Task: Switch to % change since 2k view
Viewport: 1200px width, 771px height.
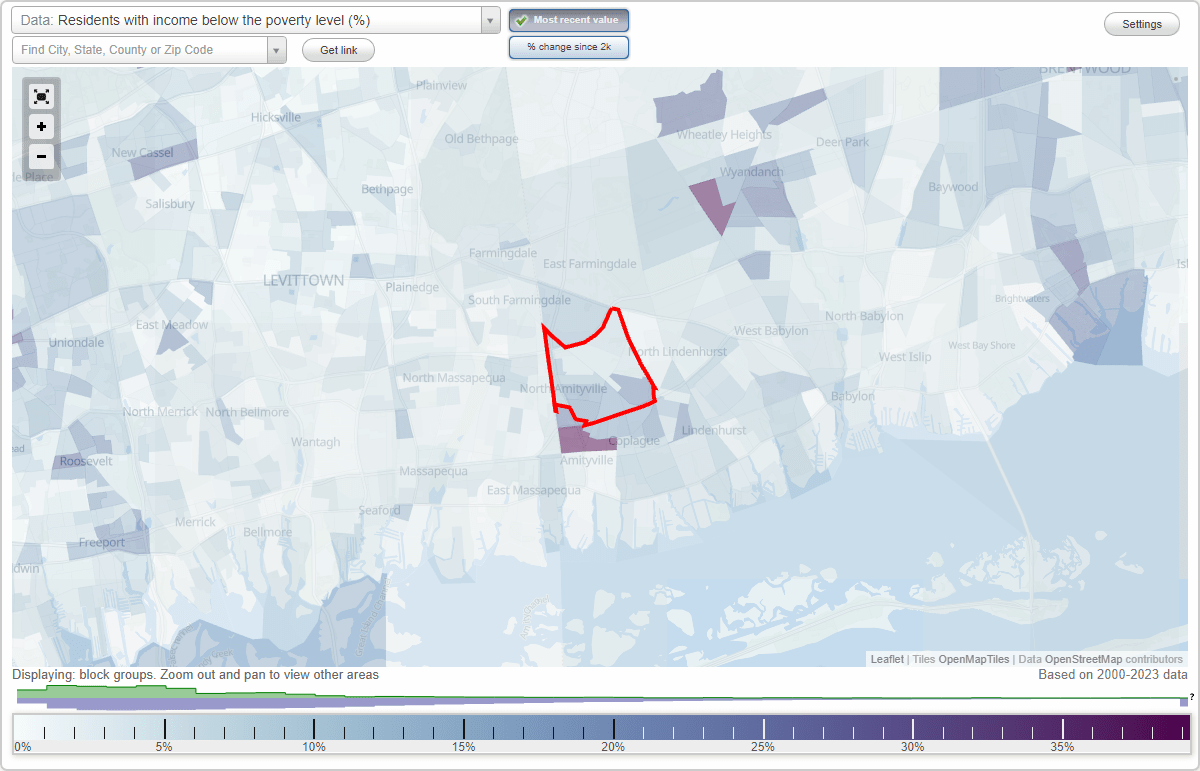Action: coord(569,46)
